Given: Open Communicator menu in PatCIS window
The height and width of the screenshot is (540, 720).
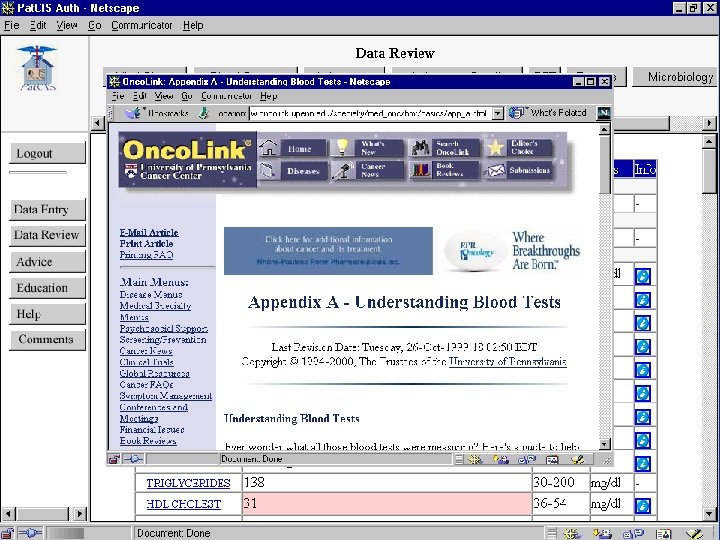Looking at the screenshot, I should tap(141, 26).
